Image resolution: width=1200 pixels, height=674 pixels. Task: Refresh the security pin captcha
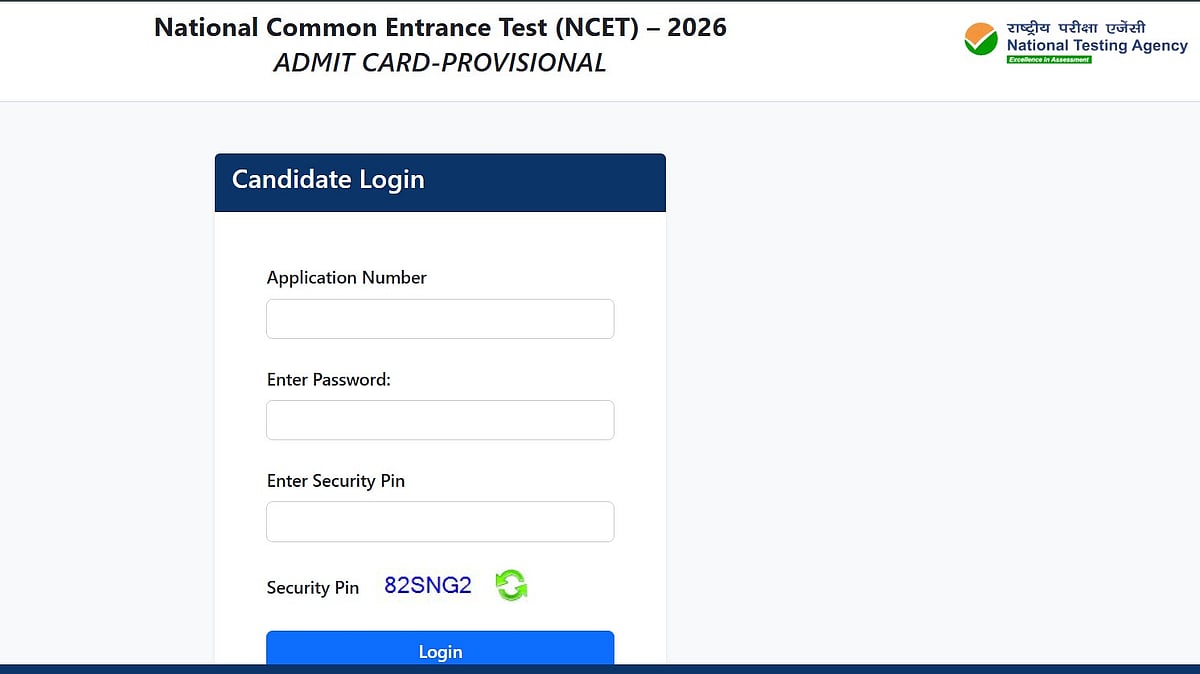511,585
